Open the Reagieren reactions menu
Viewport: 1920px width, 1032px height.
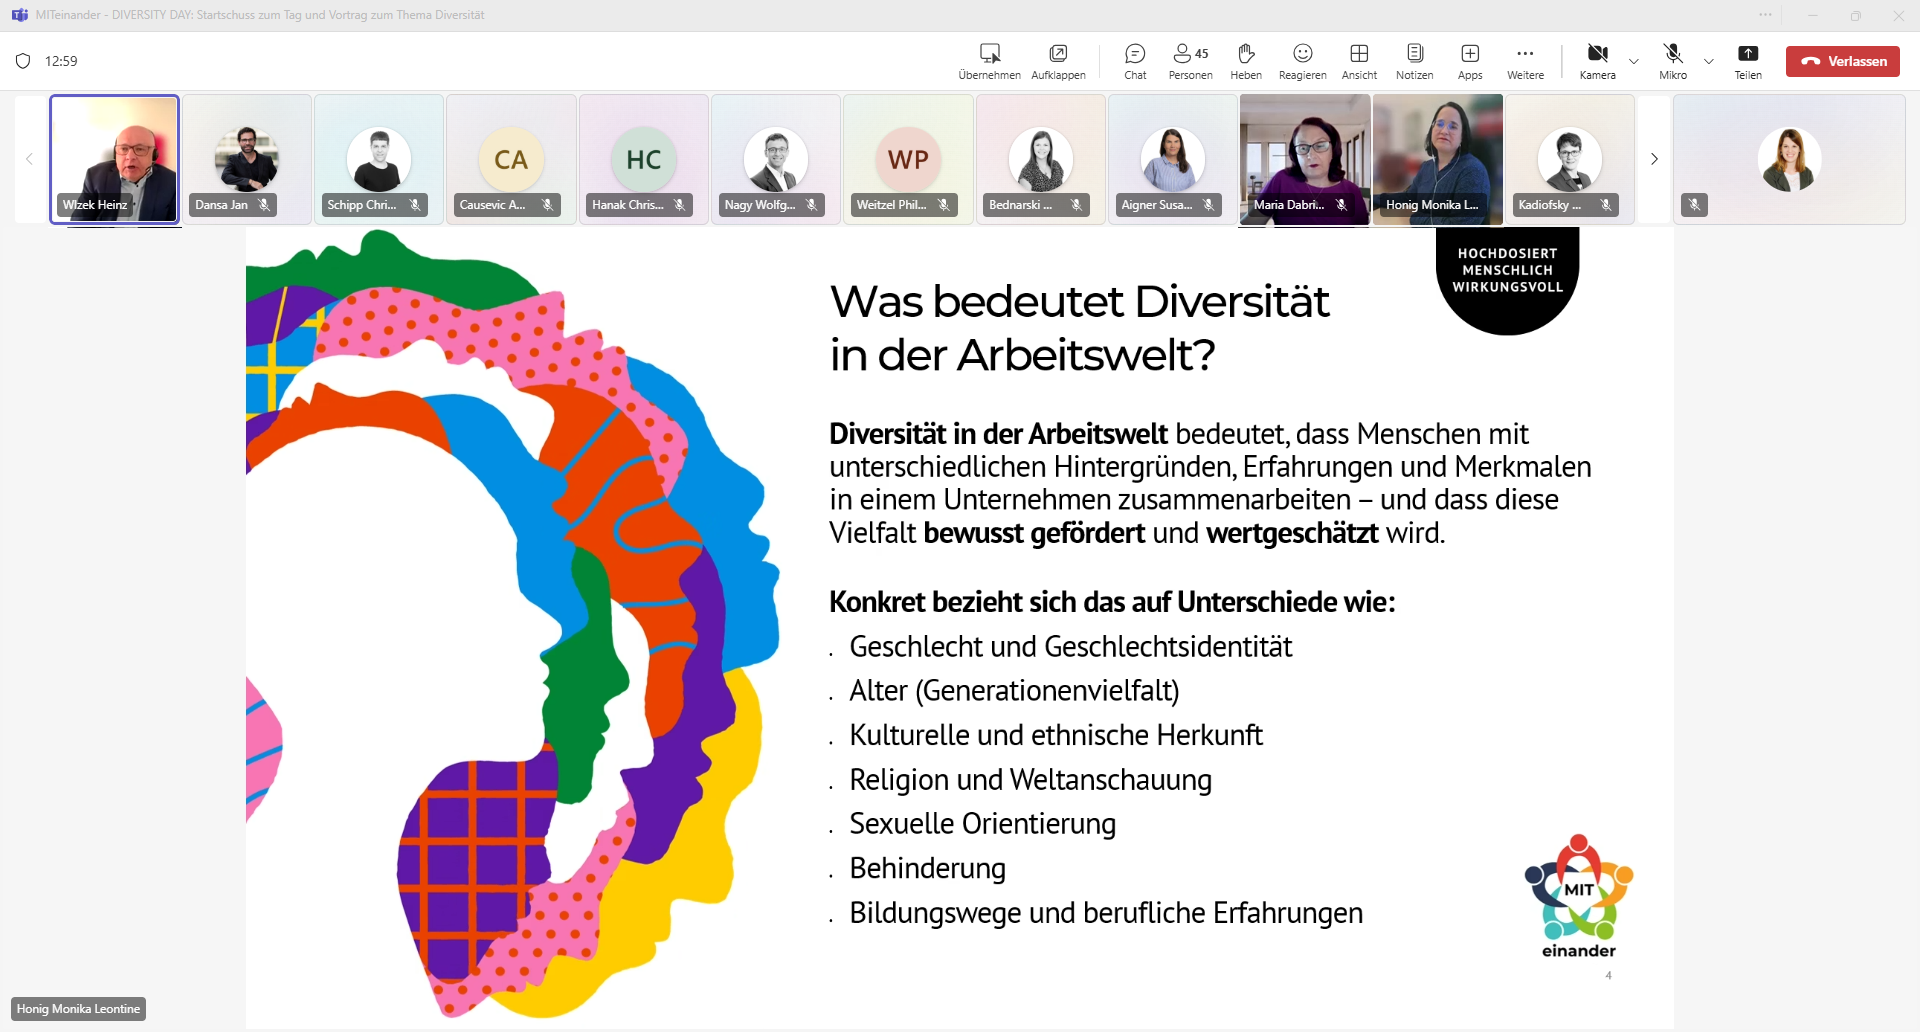[1302, 61]
